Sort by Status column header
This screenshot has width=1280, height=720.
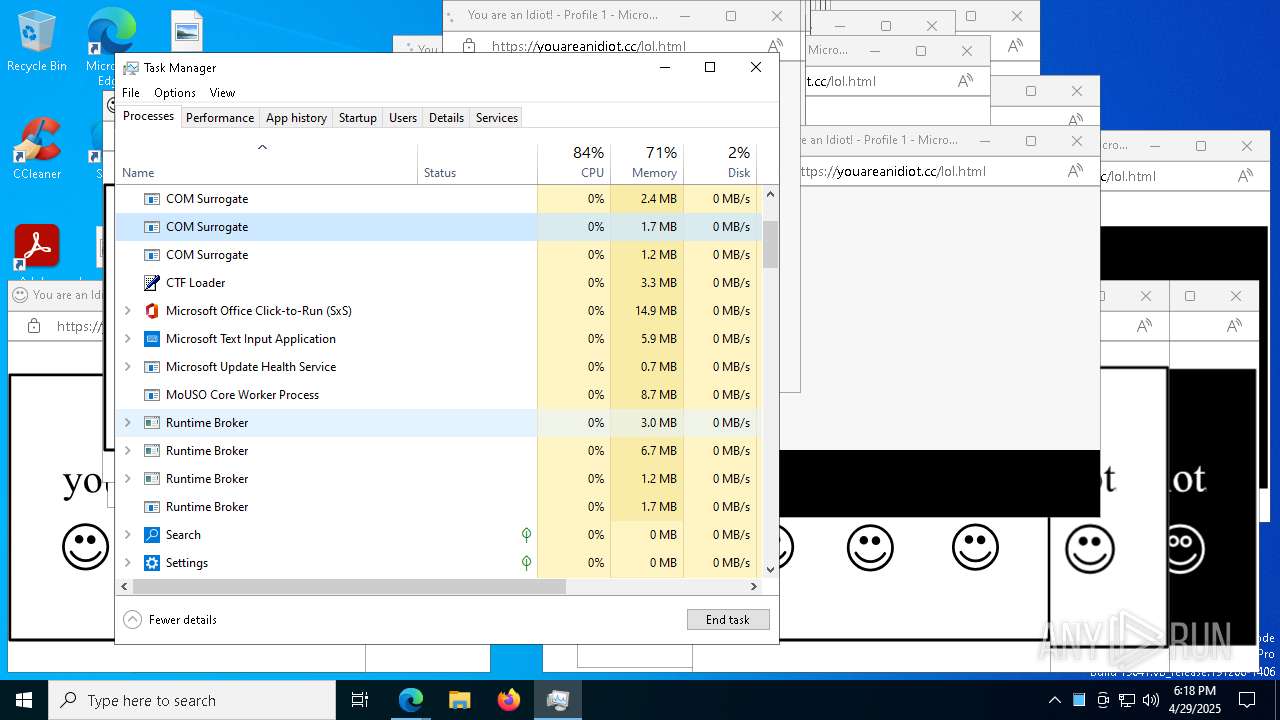pyautogui.click(x=477, y=164)
